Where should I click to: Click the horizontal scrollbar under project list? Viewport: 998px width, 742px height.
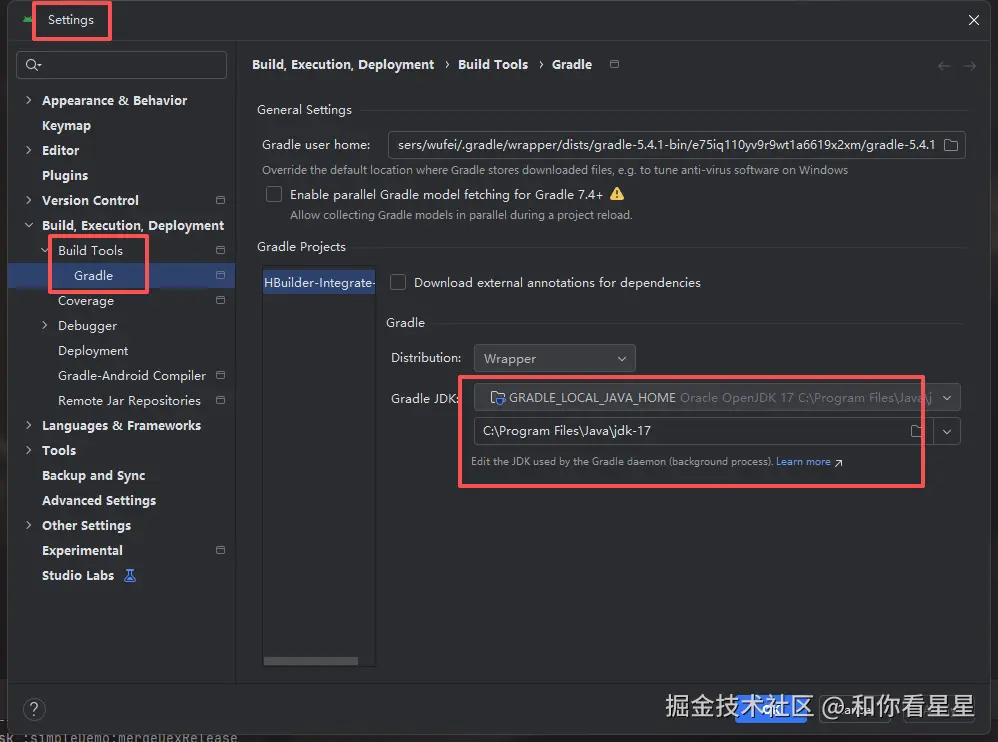point(311,661)
